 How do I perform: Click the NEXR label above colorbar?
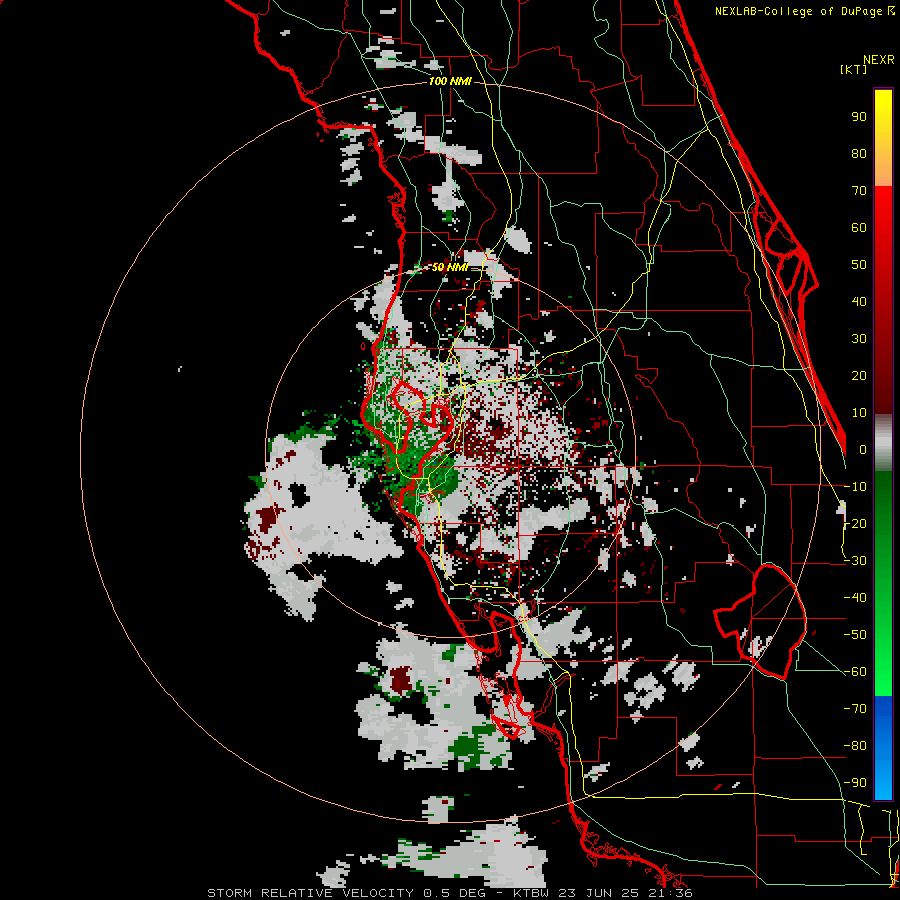pyautogui.click(x=879, y=60)
